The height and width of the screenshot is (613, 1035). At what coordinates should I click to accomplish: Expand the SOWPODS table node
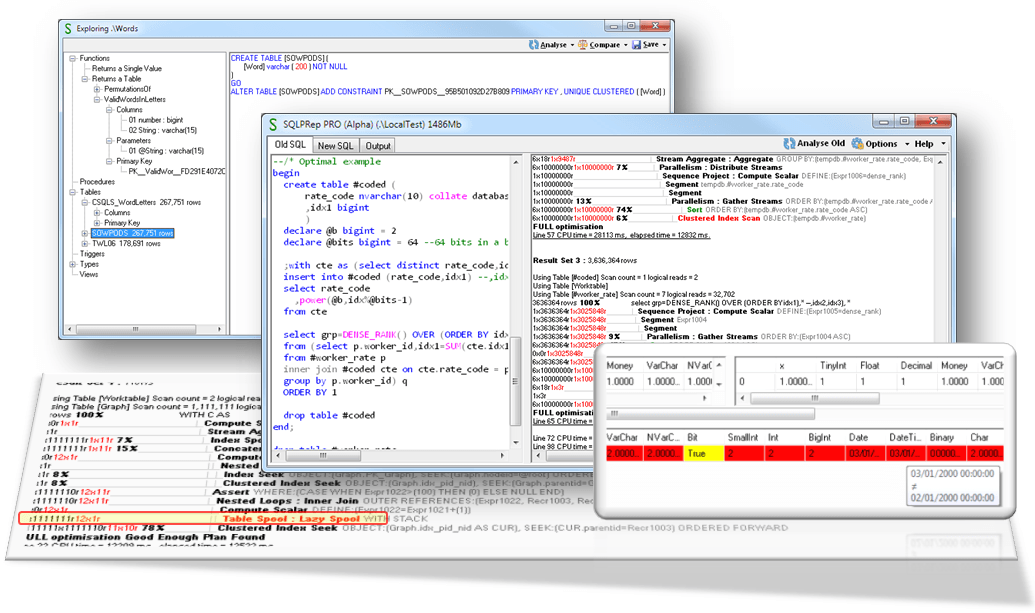(84, 234)
